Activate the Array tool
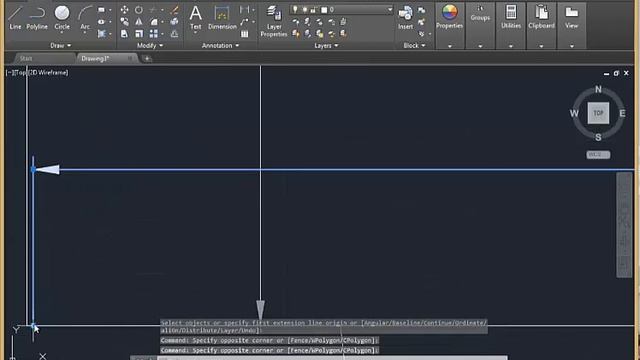This screenshot has width=640, height=360. [x=153, y=33]
